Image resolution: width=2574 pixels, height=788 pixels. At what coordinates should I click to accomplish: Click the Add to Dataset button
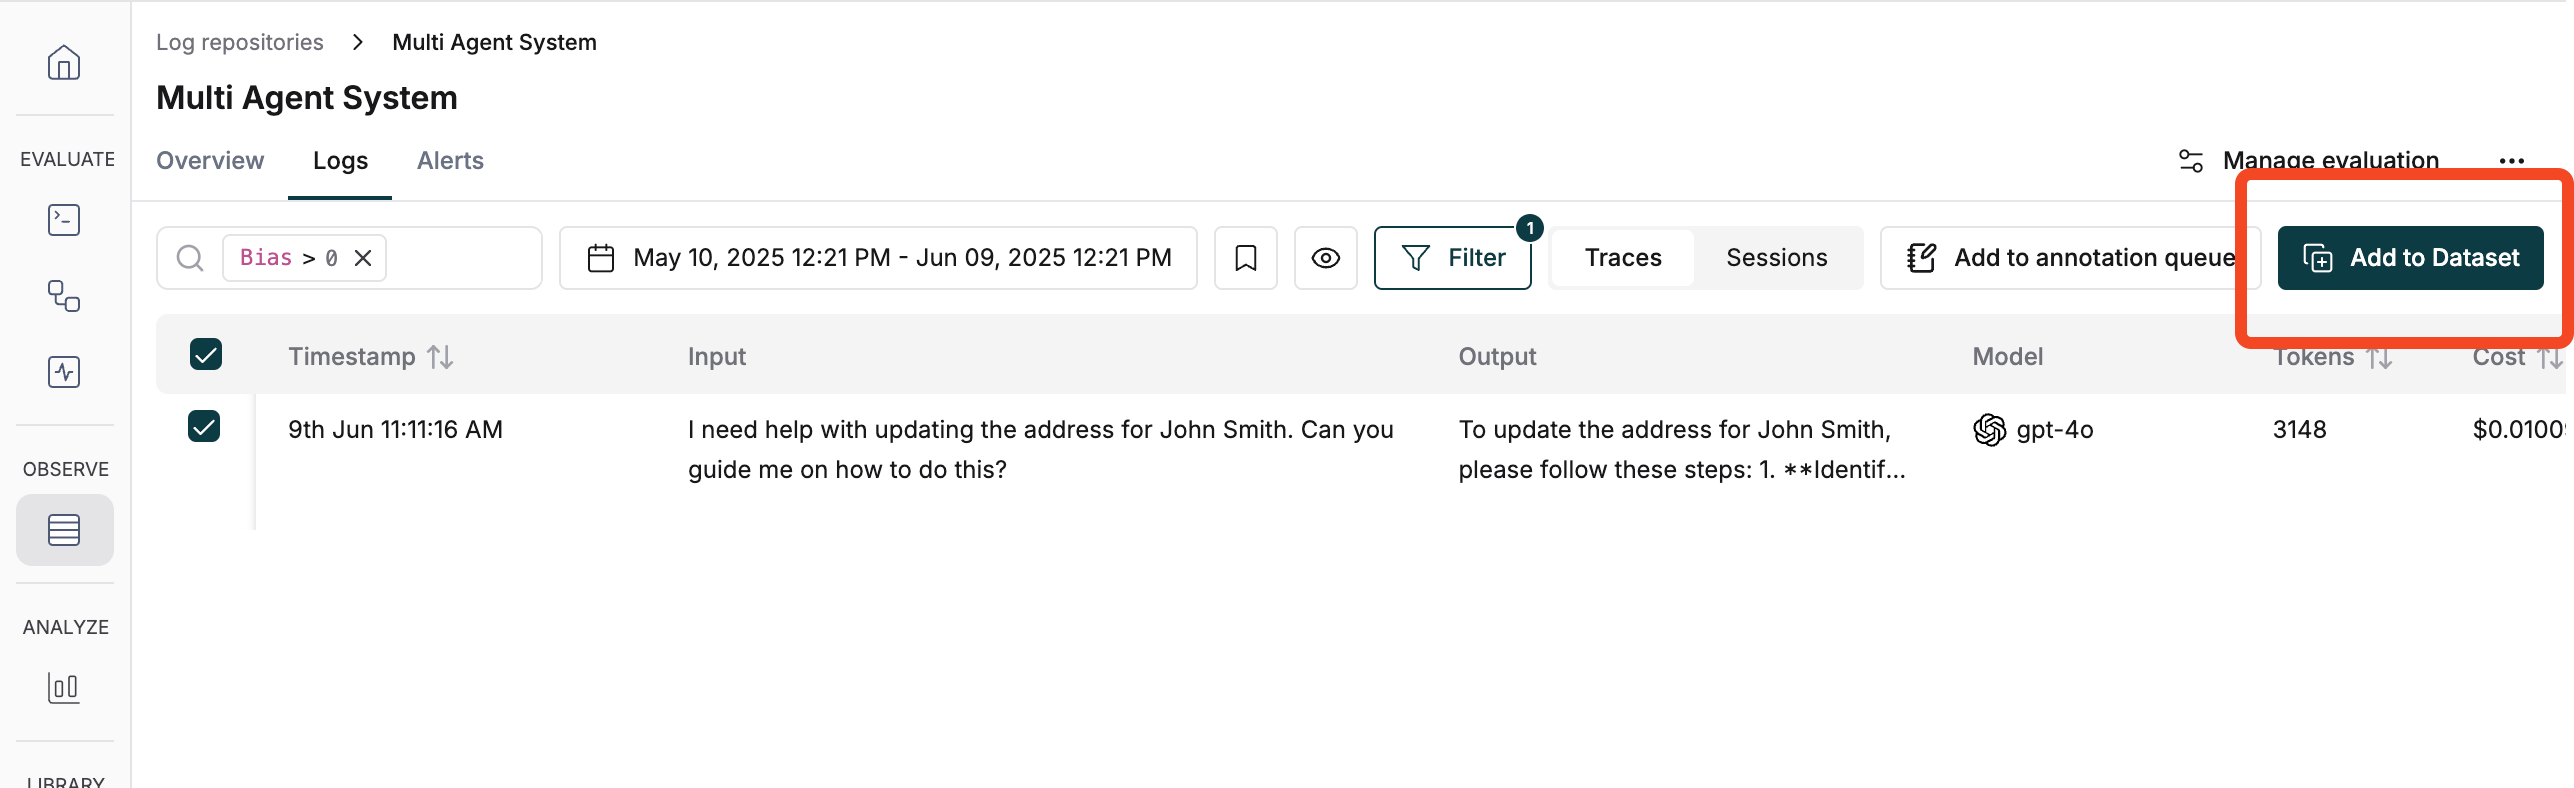point(2410,257)
